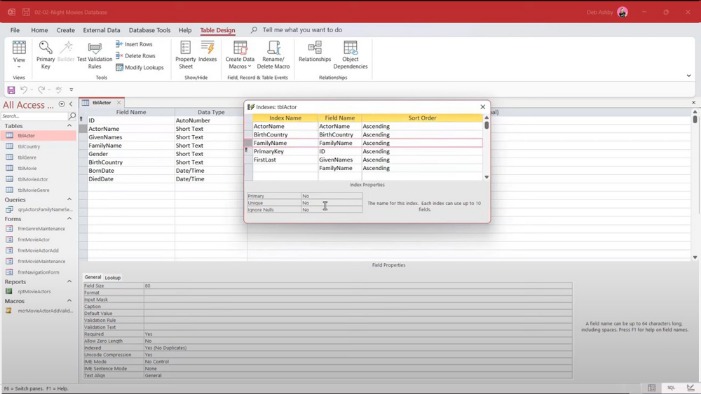Click Tell me what you want to do

click(302, 30)
